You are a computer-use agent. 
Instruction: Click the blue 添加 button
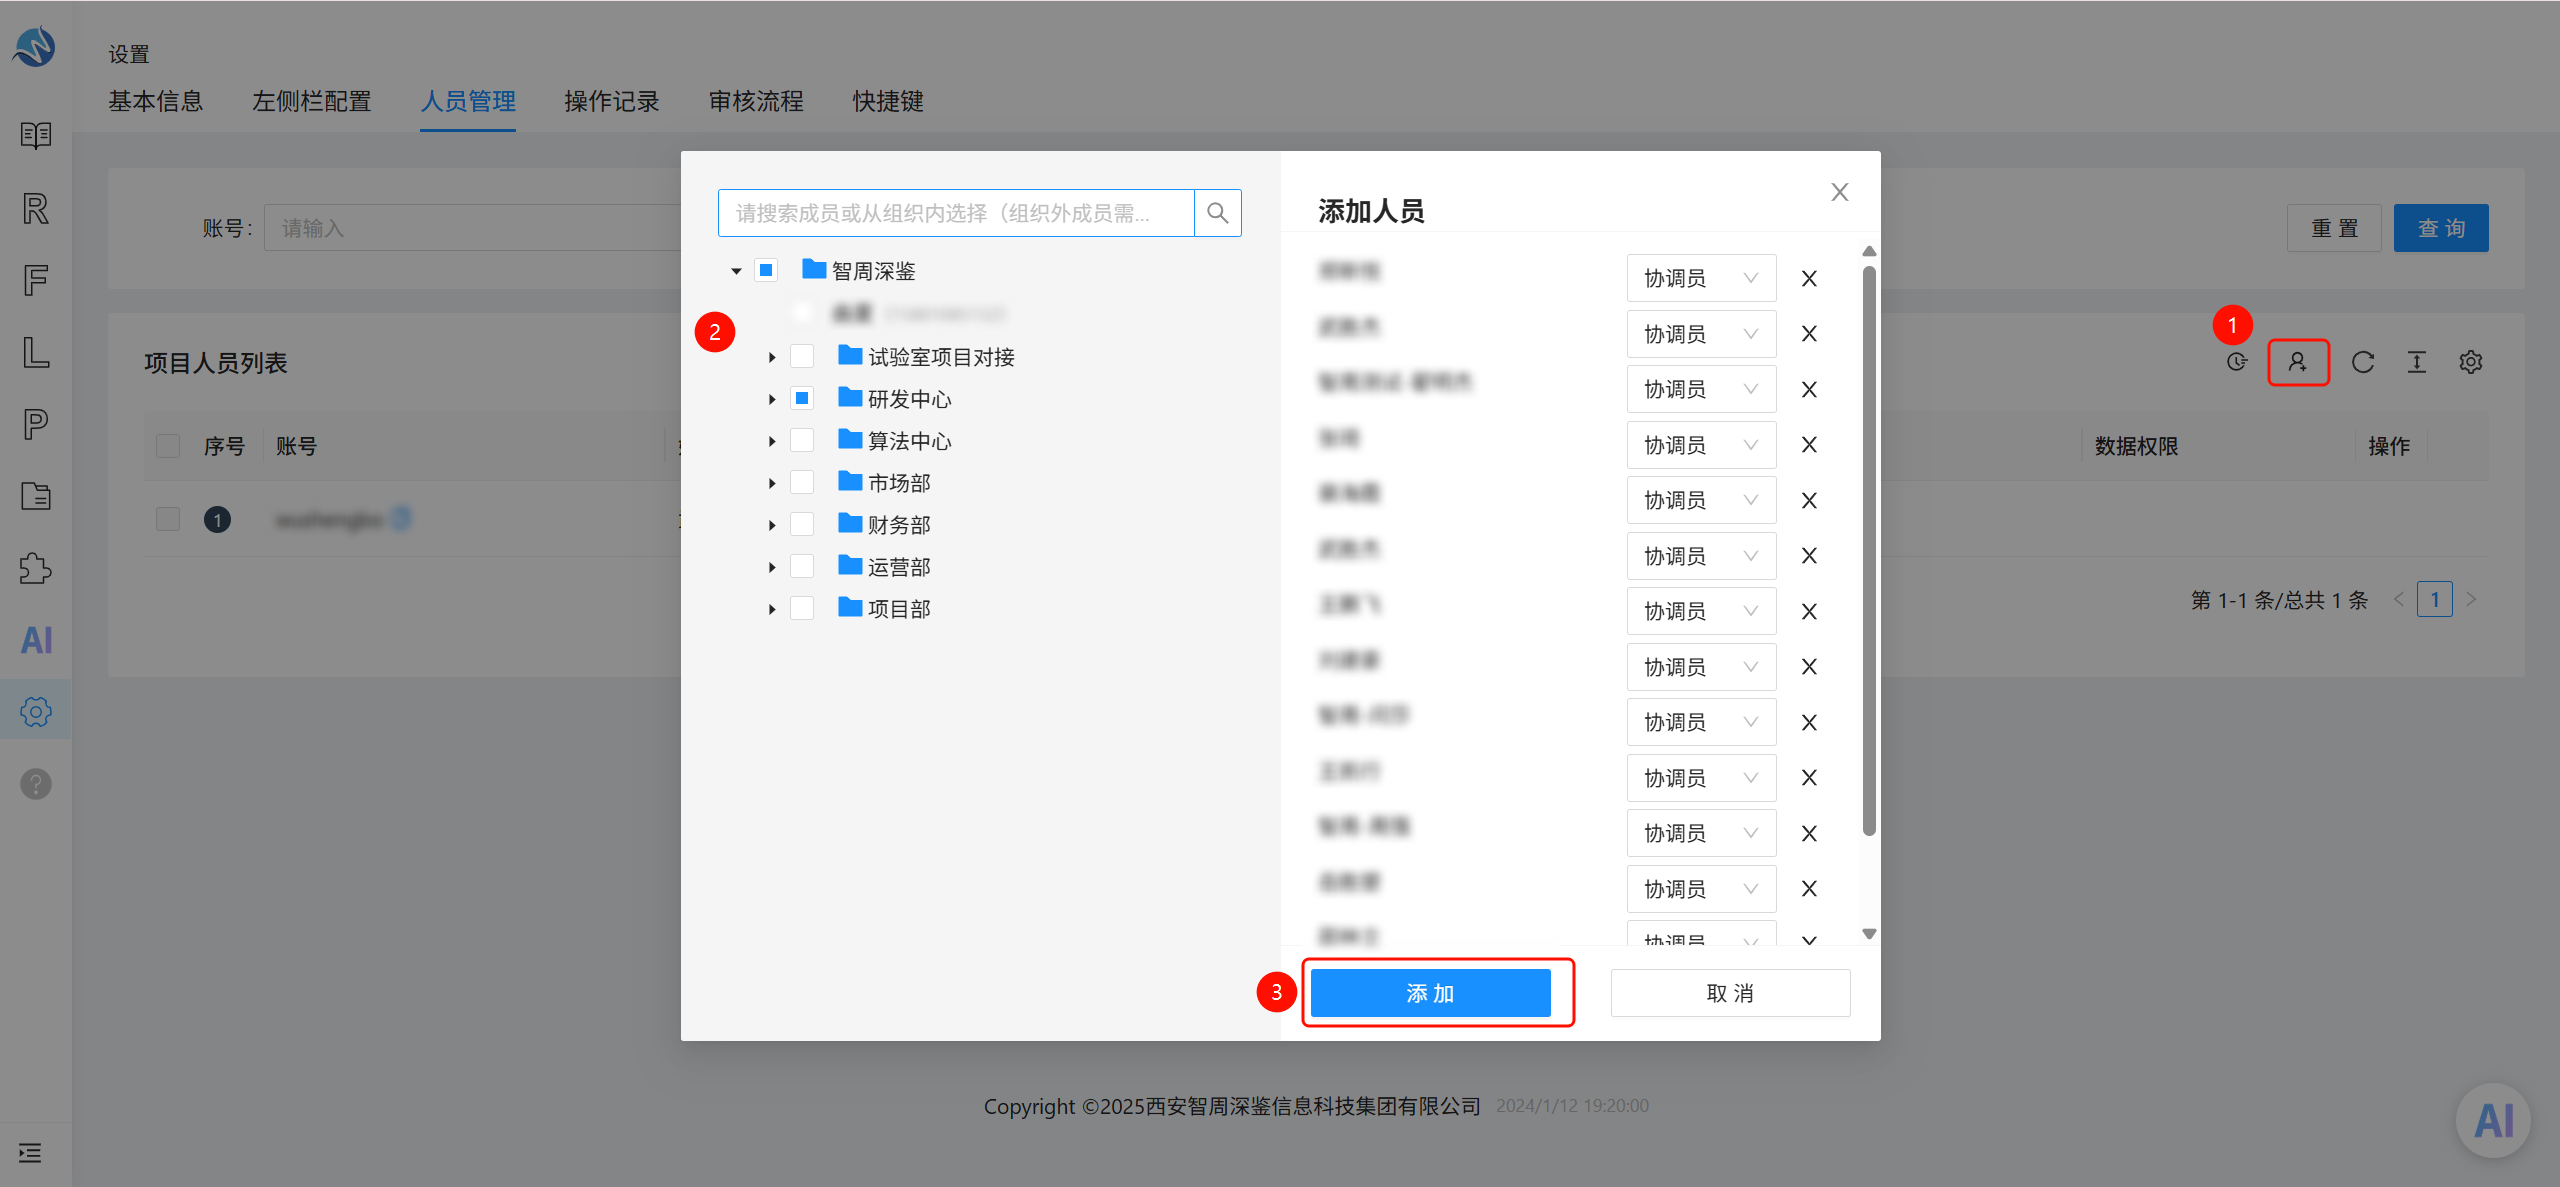[x=1431, y=993]
